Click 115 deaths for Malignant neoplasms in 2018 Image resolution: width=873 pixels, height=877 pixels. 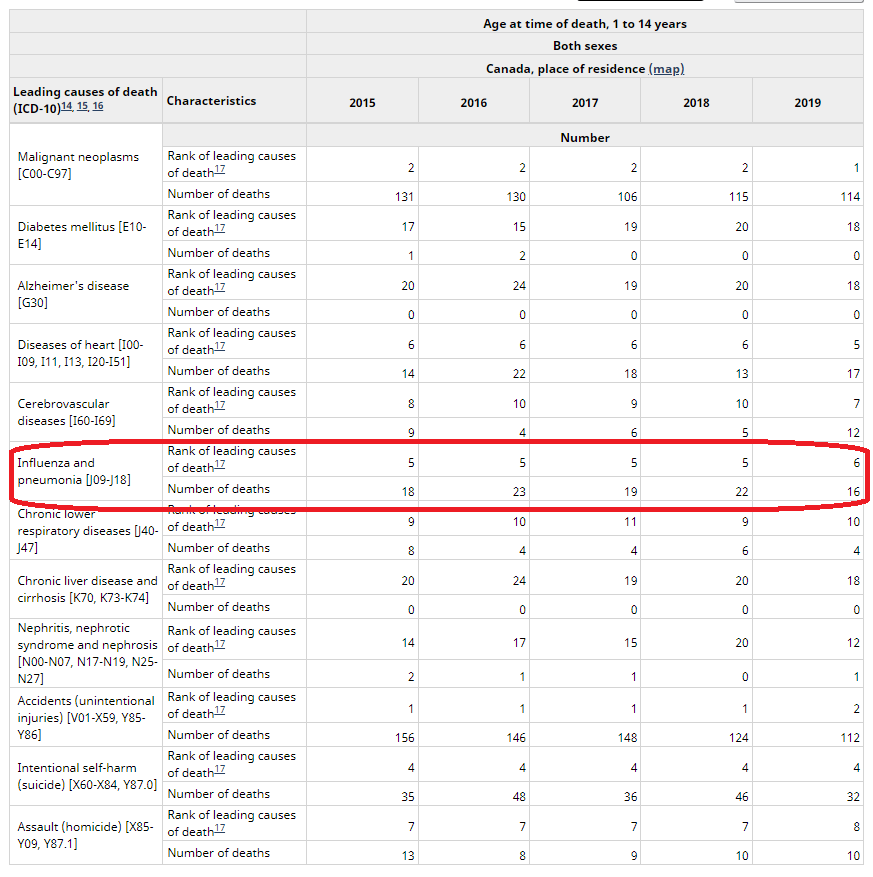tap(738, 197)
